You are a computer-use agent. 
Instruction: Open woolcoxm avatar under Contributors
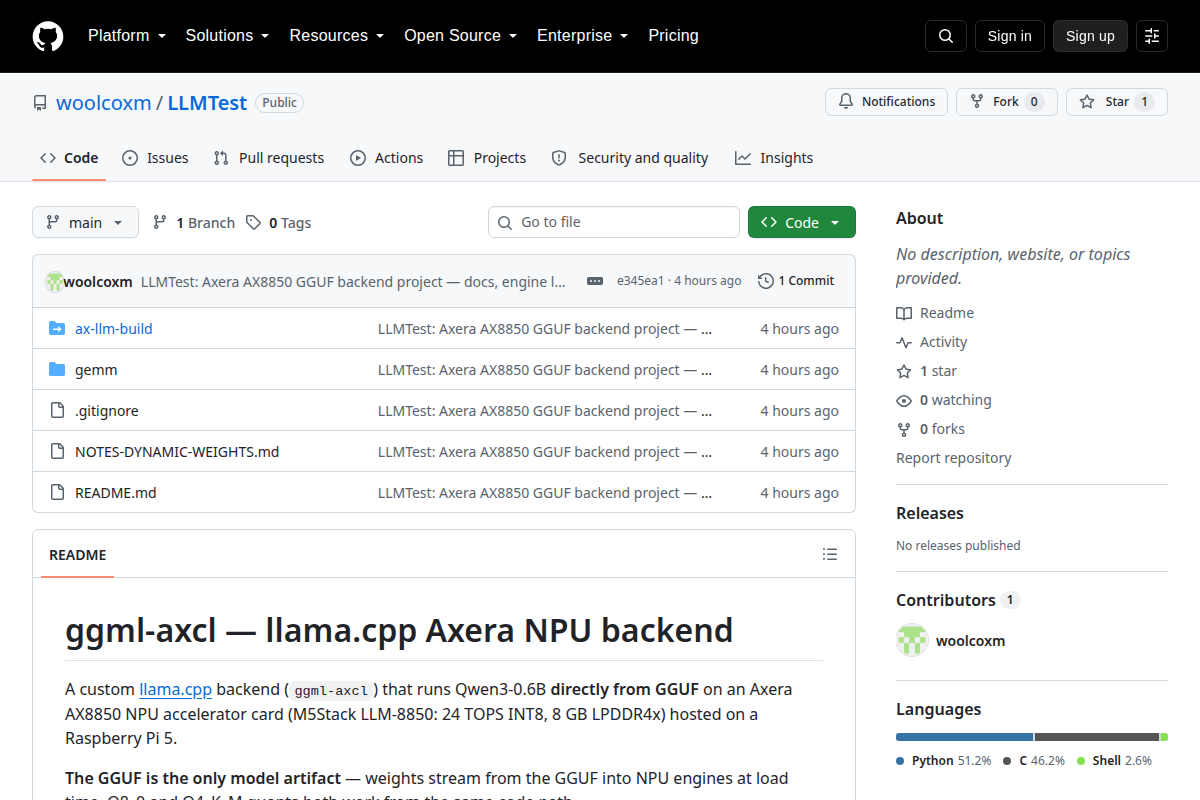pos(912,640)
